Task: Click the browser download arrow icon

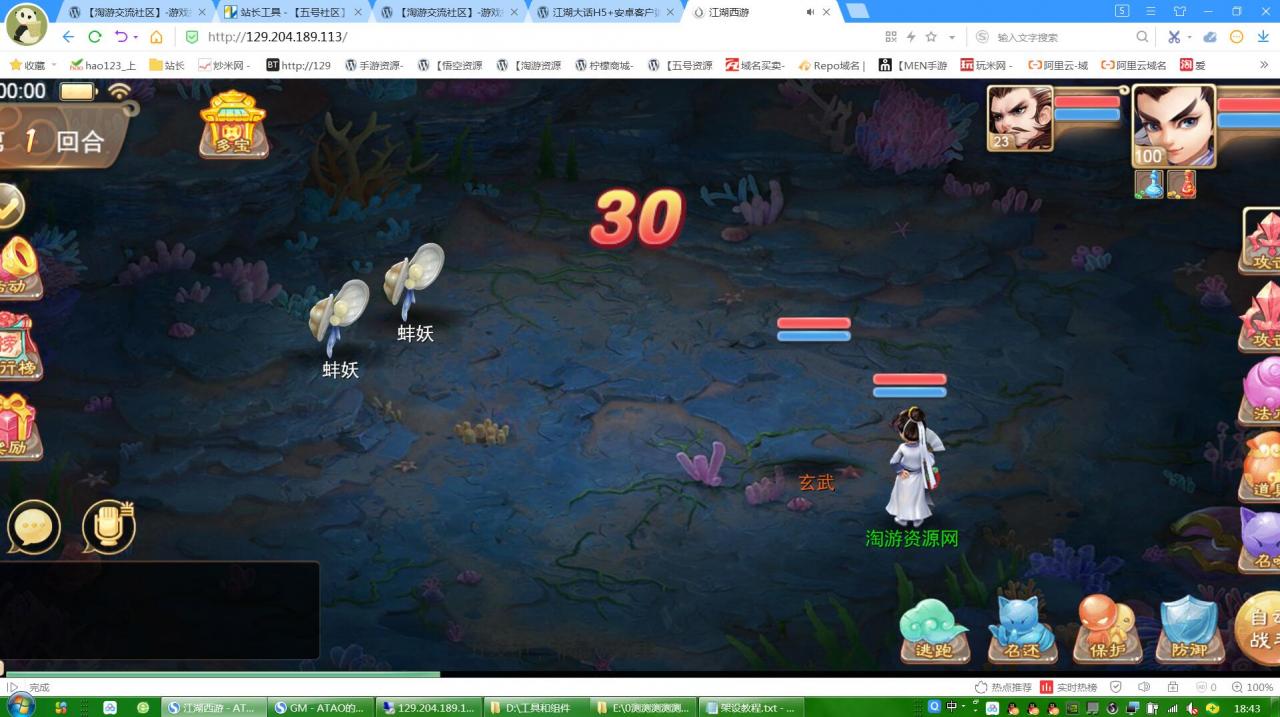Action: [x=1264, y=37]
